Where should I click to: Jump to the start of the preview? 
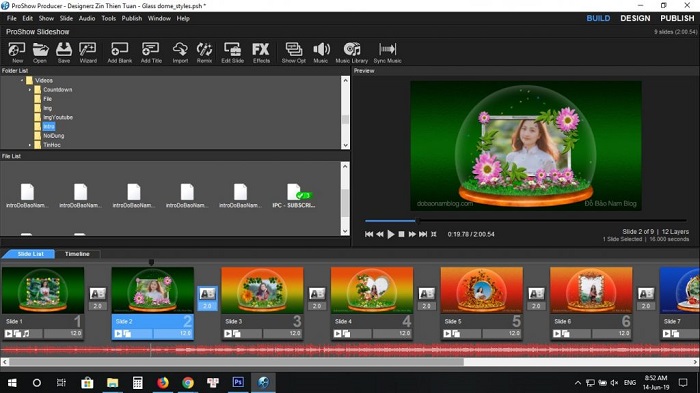pyautogui.click(x=369, y=234)
